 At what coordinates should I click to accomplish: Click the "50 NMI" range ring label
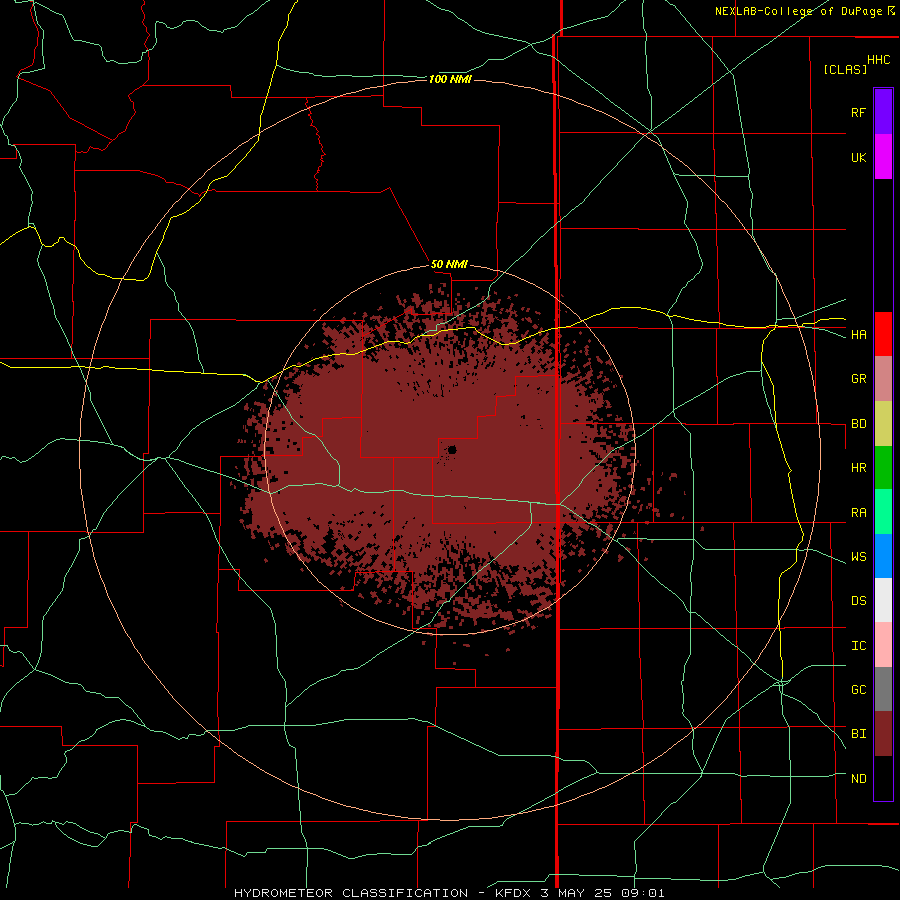point(449,265)
